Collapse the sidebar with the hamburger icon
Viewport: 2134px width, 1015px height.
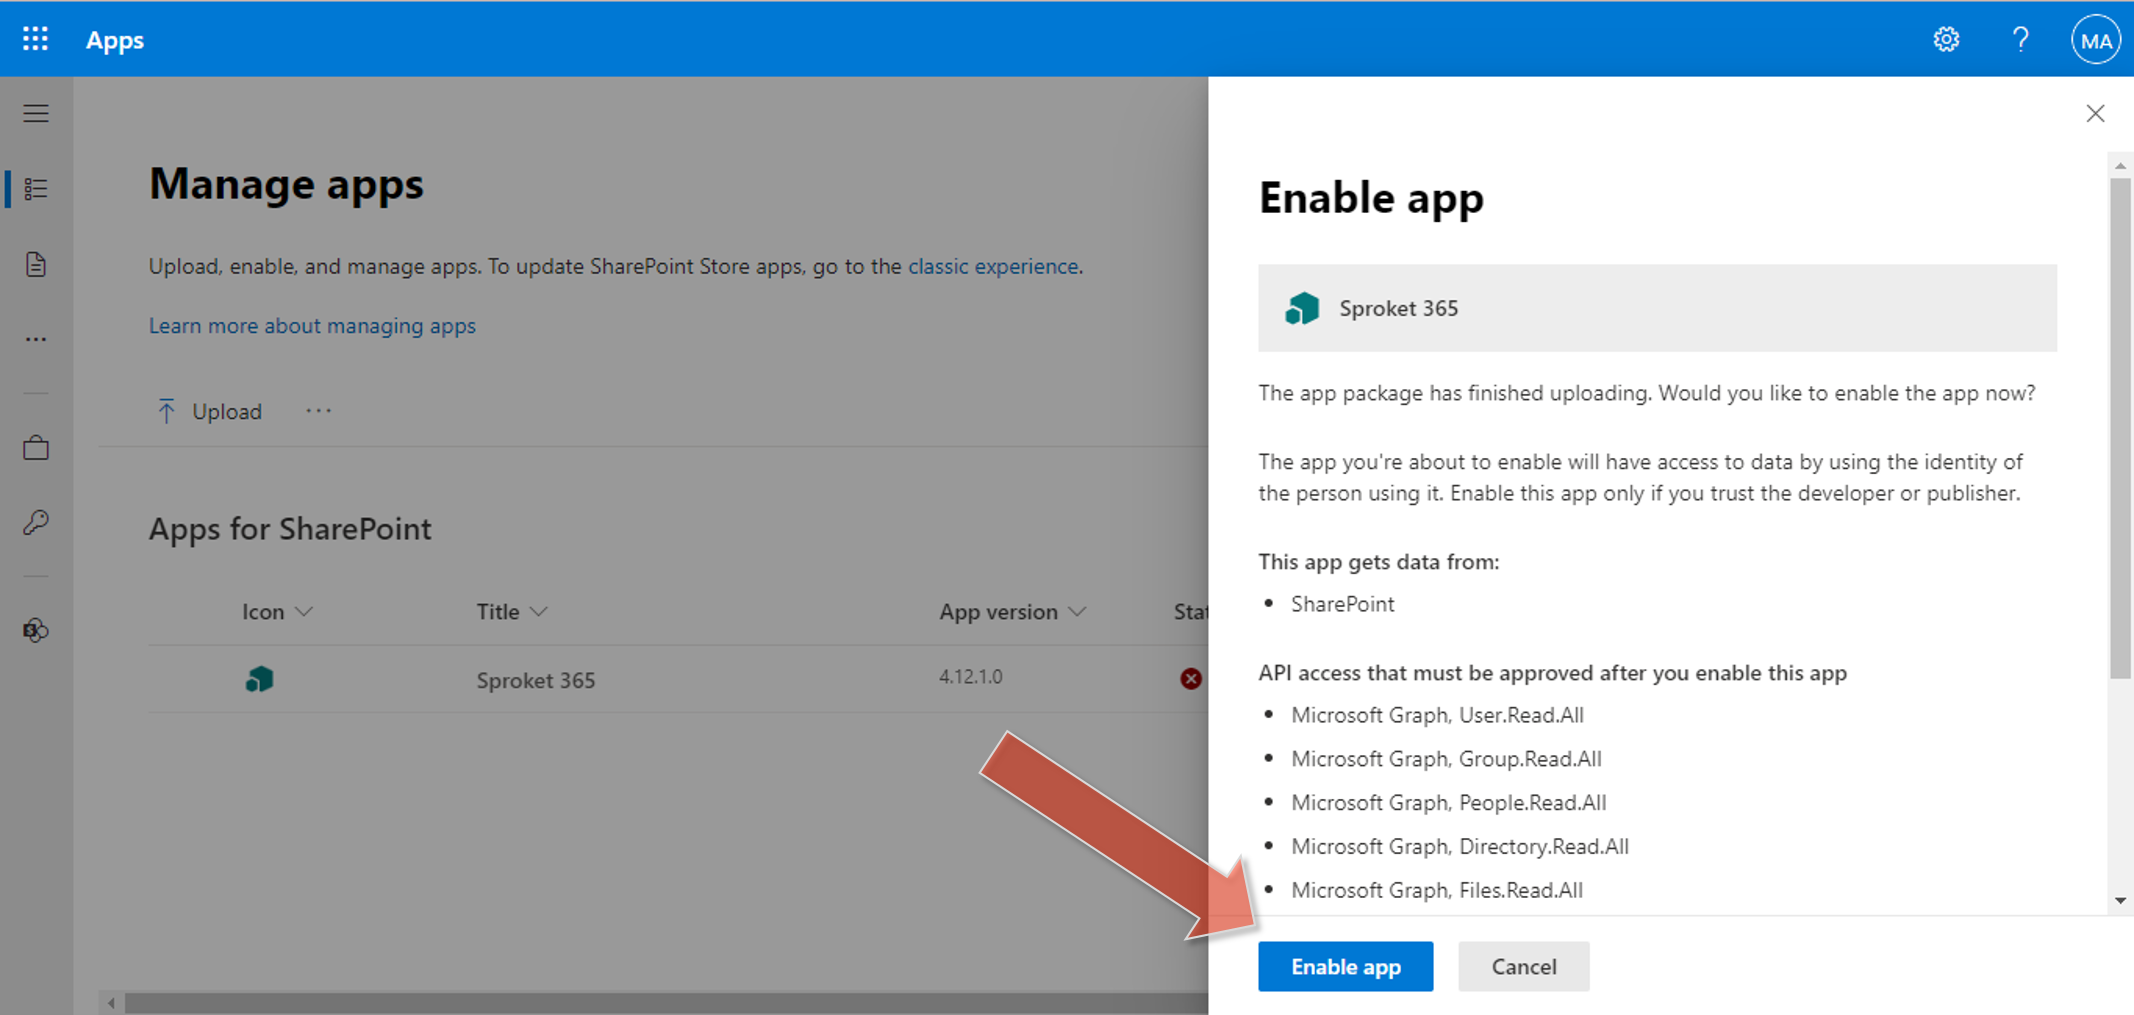coord(35,113)
